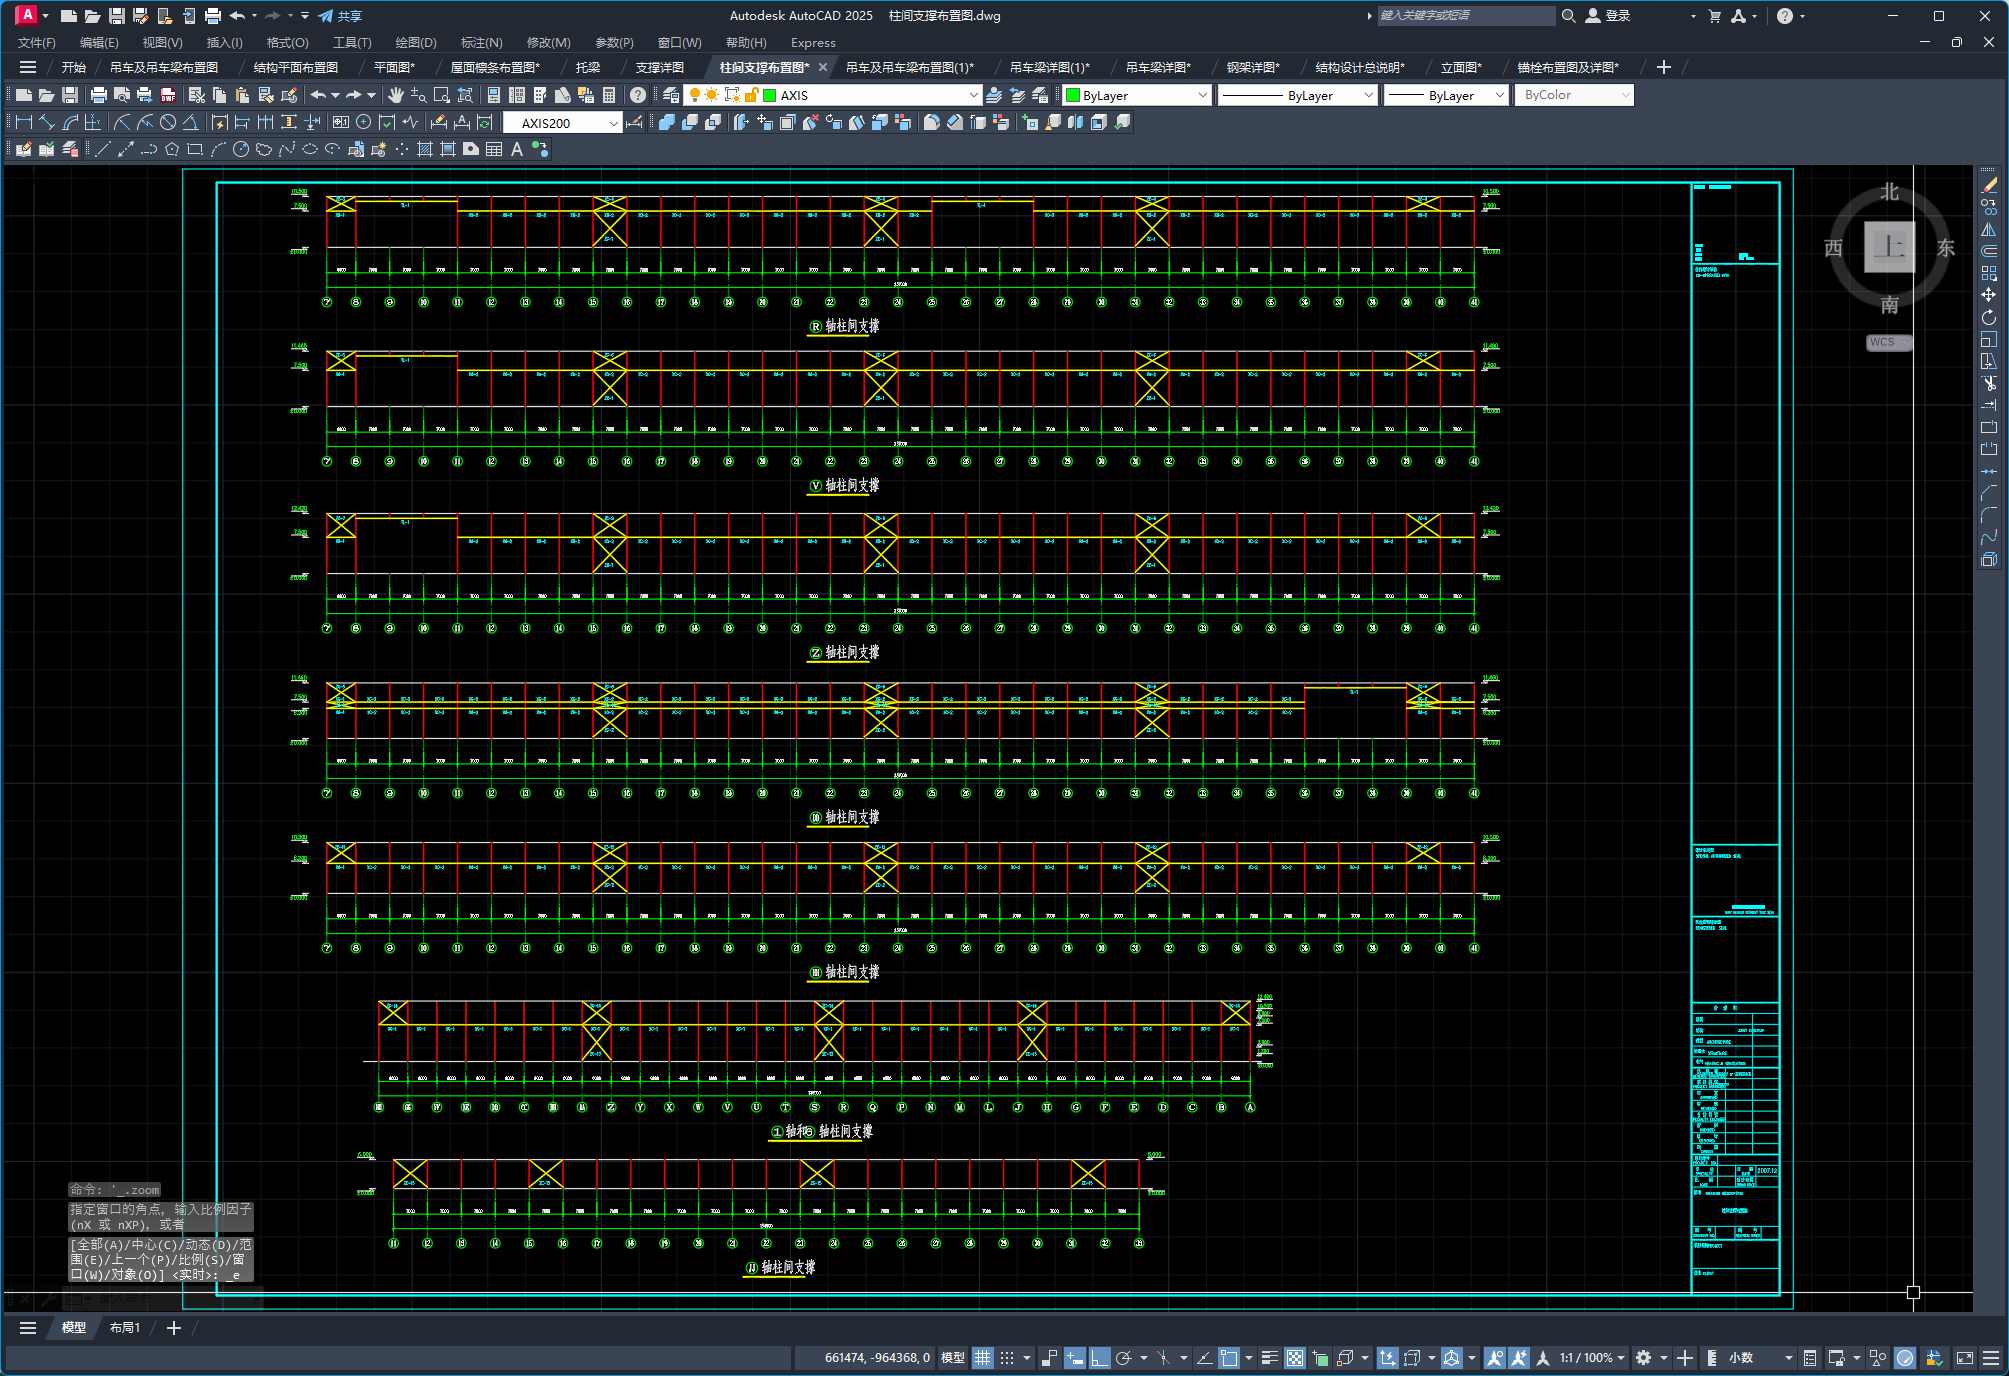Click the Circle draw tool icon
Viewport: 2009px width, 1376px height.
click(241, 149)
